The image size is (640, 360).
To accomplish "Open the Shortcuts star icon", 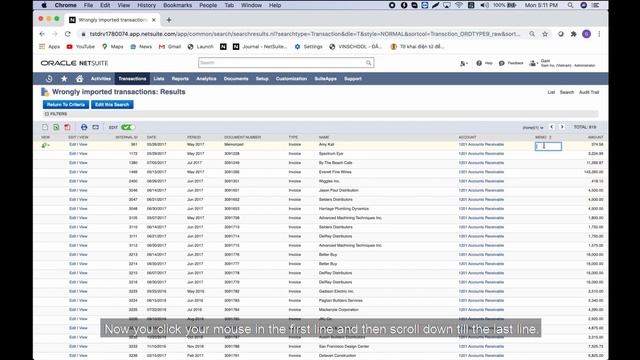I will [64, 79].
